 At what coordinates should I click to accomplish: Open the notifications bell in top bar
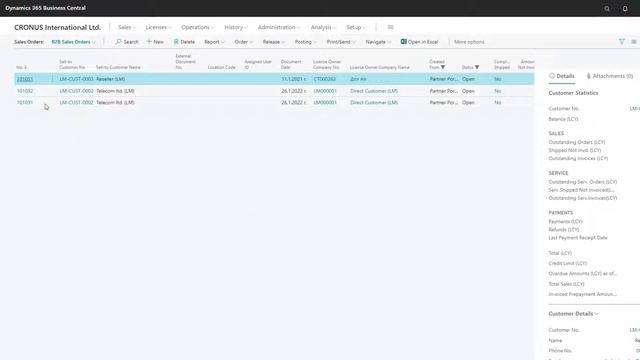[x=625, y=9]
